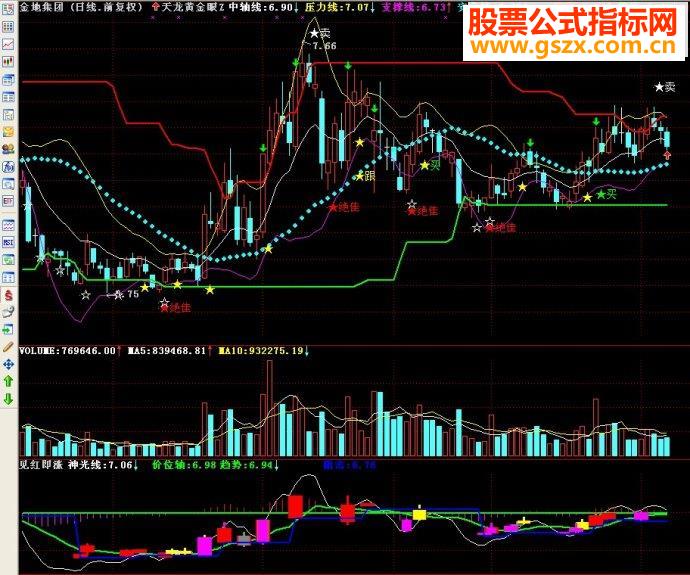Click the tallest volume bar
The image size is (690, 575).
click(269, 408)
